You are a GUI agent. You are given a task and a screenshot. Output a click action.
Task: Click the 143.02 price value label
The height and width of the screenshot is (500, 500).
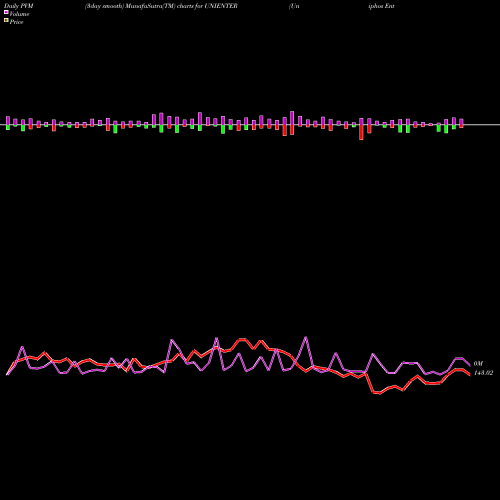(483, 373)
